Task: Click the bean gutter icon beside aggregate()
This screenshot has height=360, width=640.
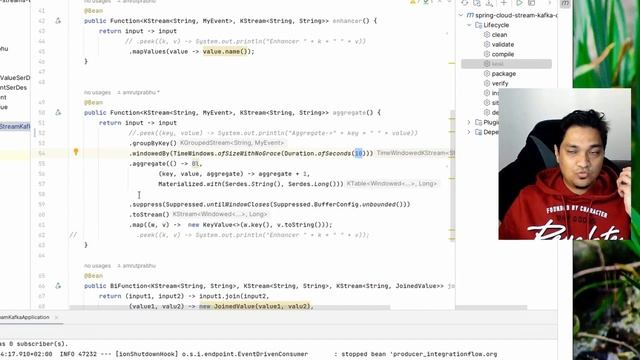Action: tap(58, 112)
